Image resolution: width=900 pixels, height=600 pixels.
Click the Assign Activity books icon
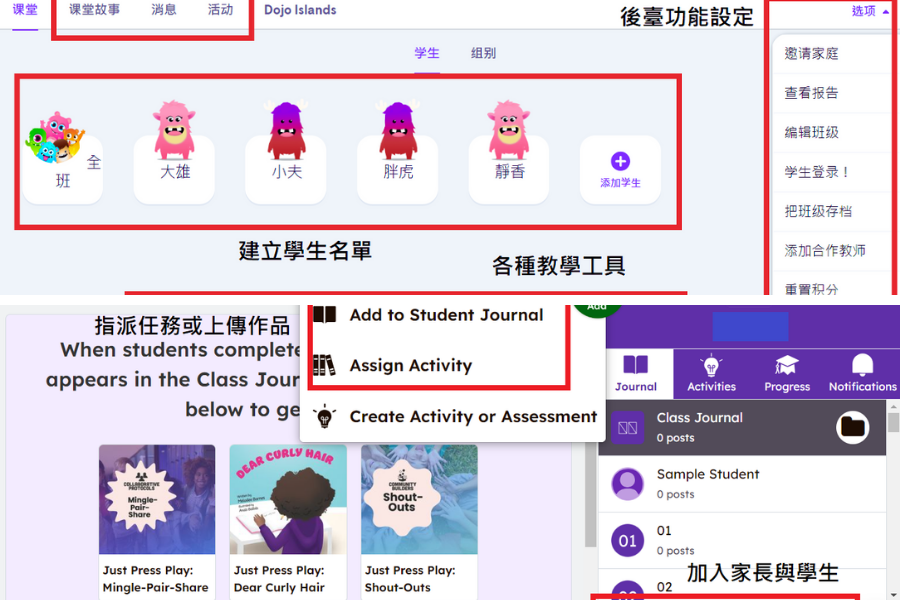324,365
